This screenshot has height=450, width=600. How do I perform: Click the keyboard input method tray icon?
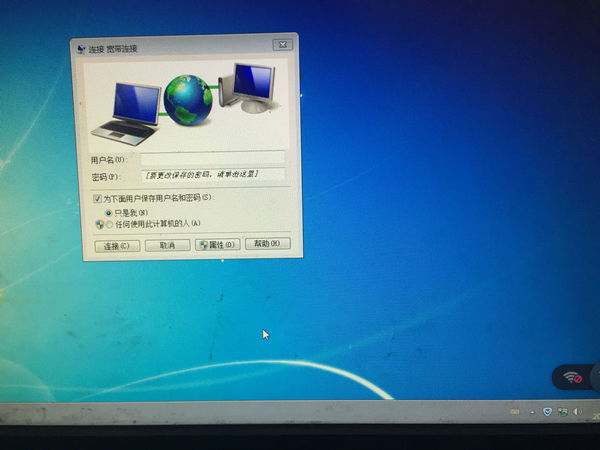coord(515,412)
